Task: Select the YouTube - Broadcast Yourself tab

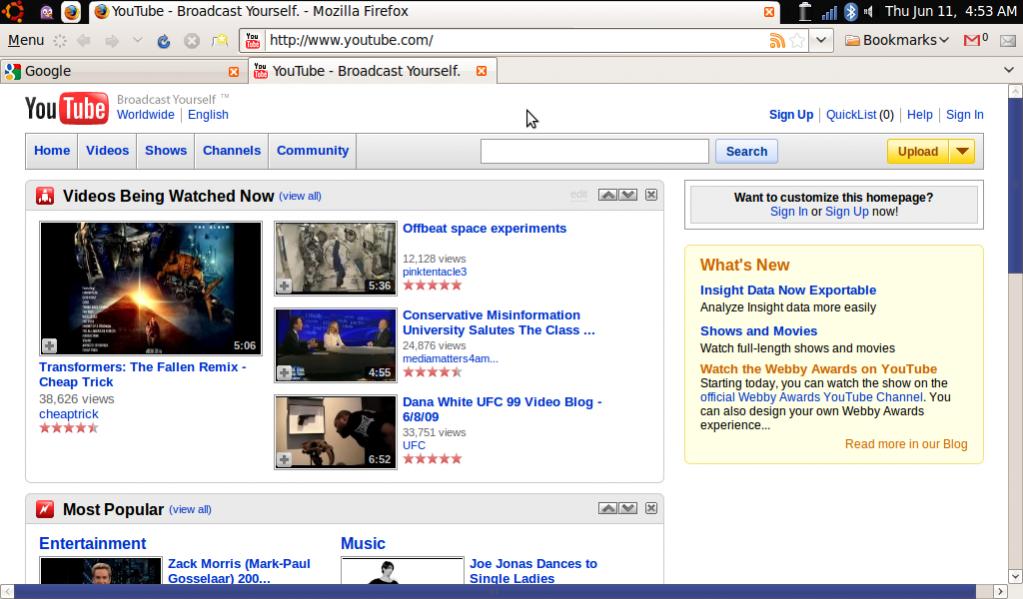Action: (x=373, y=70)
